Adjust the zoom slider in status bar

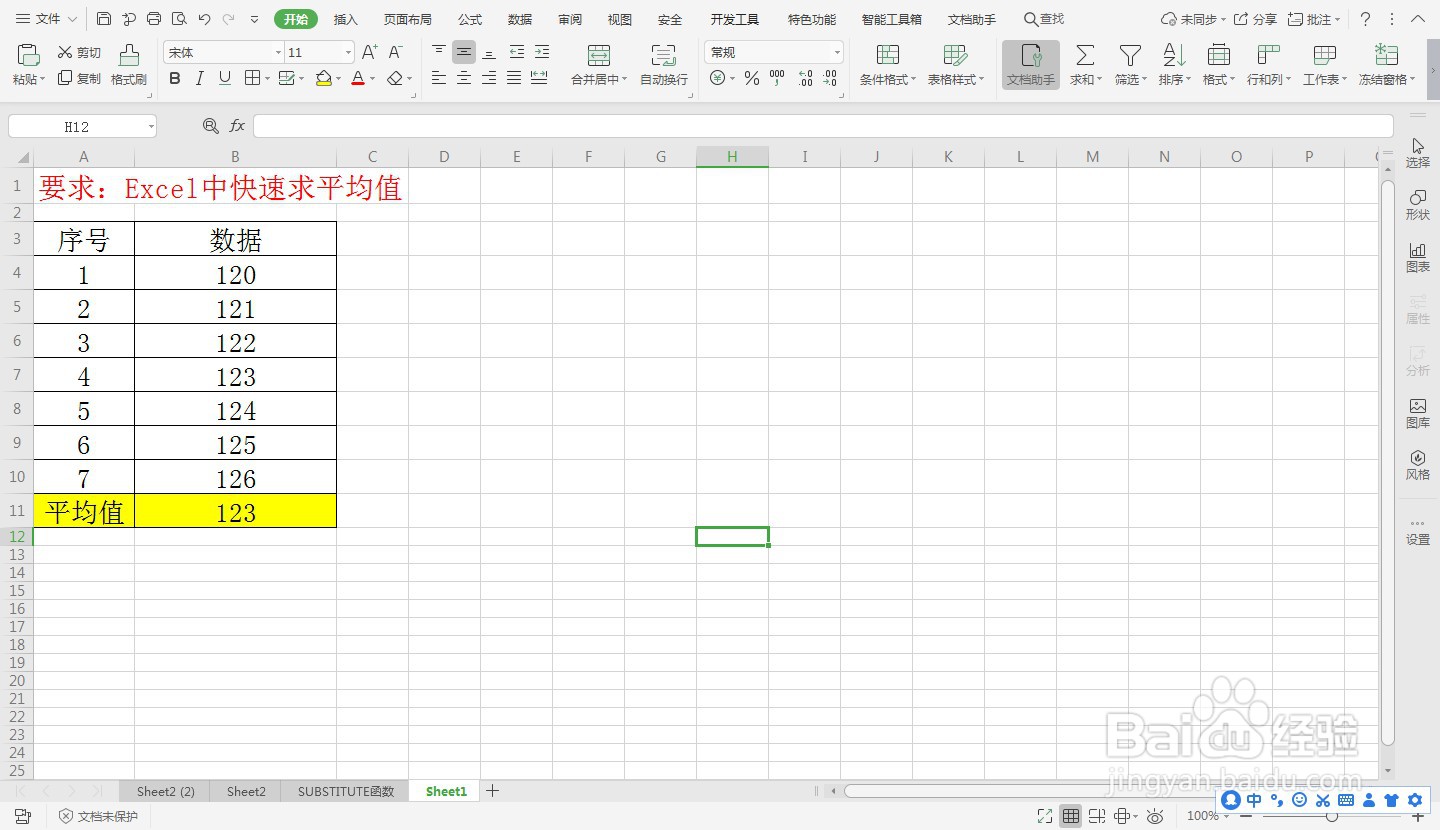[x=1331, y=816]
